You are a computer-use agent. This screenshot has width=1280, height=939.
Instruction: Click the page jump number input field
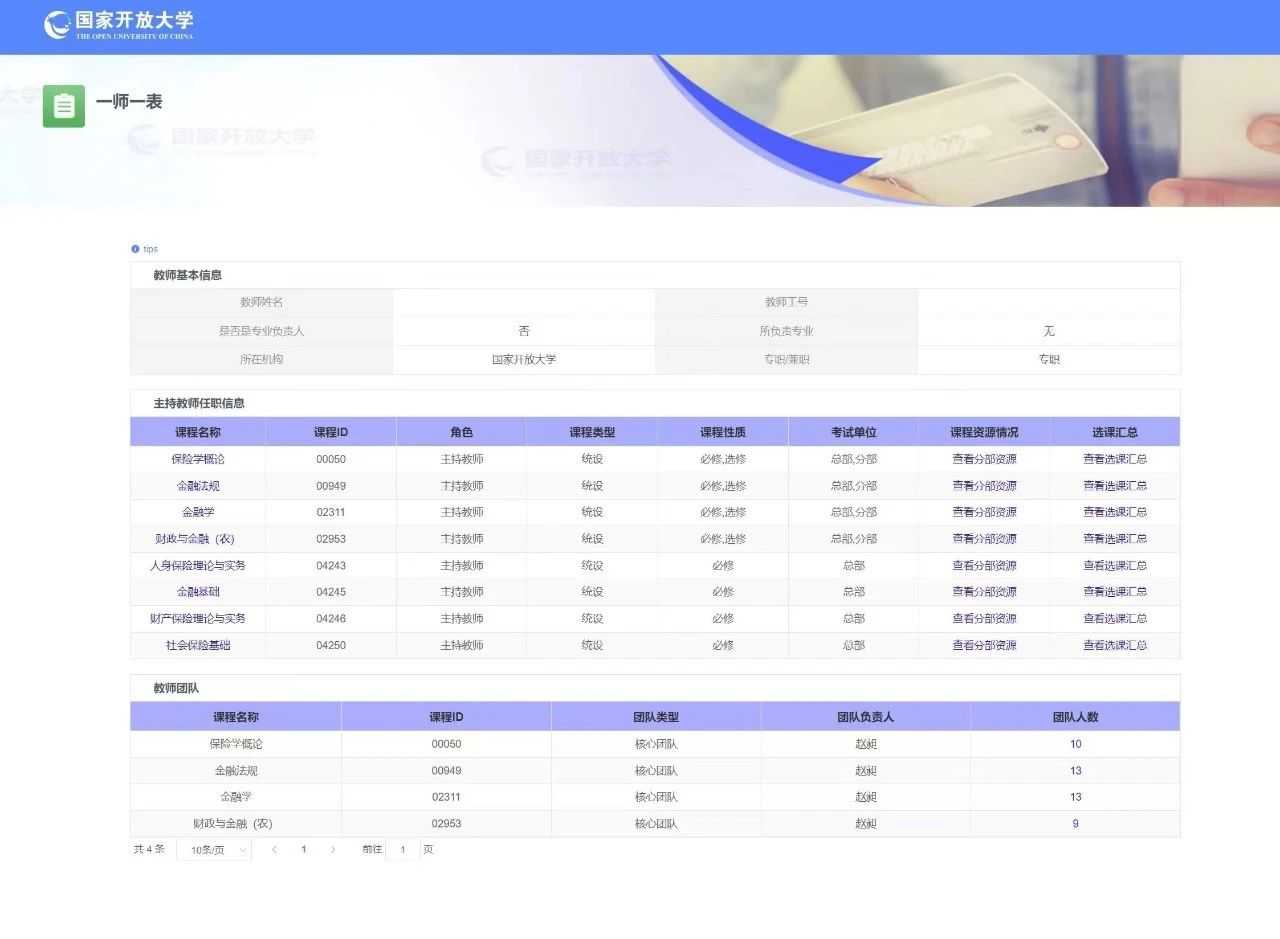click(x=403, y=850)
